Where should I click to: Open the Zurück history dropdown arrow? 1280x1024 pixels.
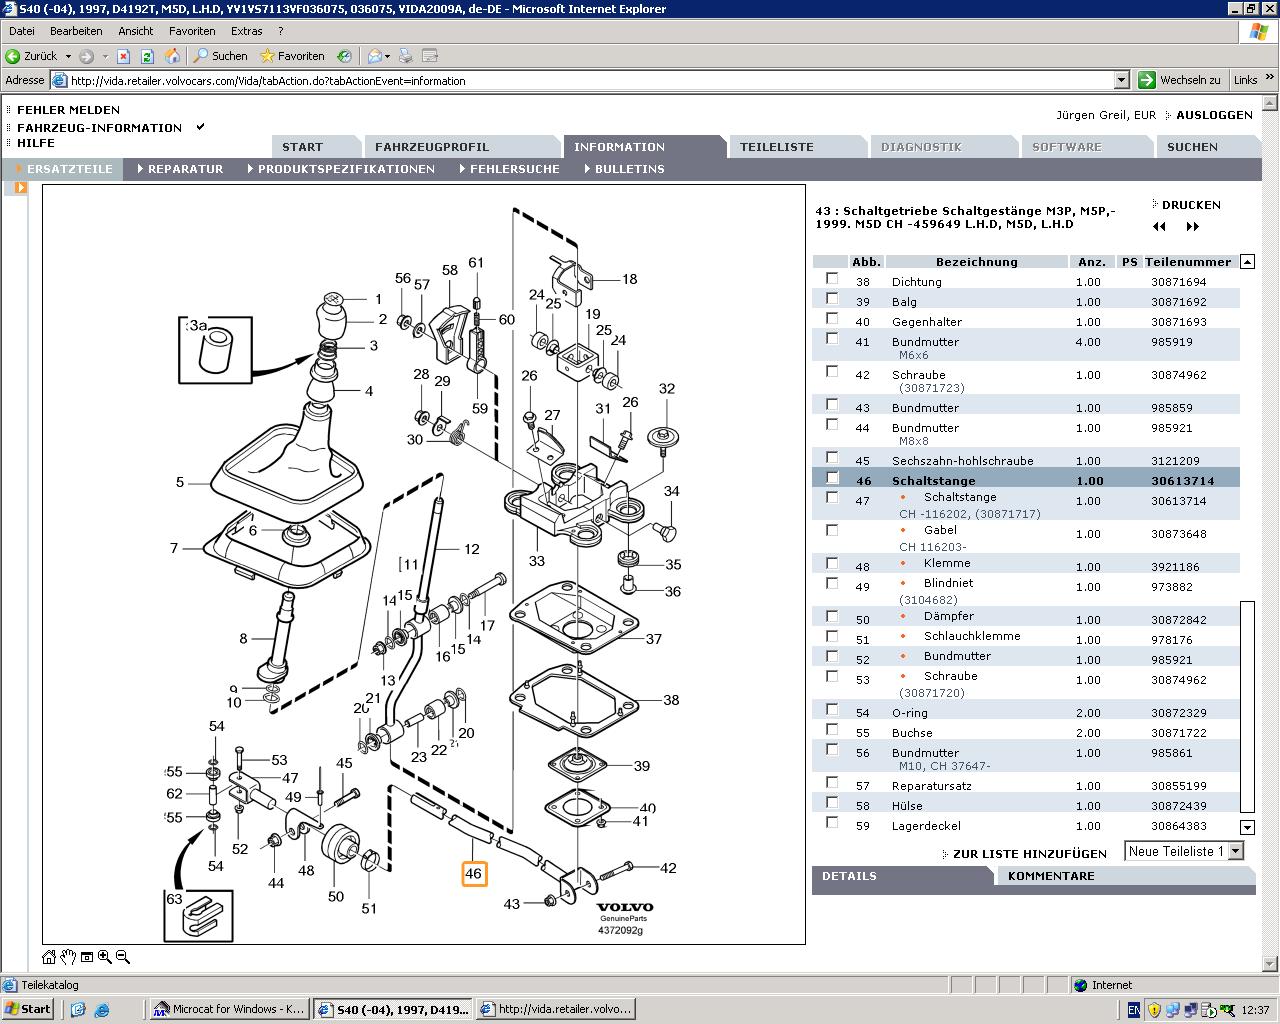click(x=68, y=56)
